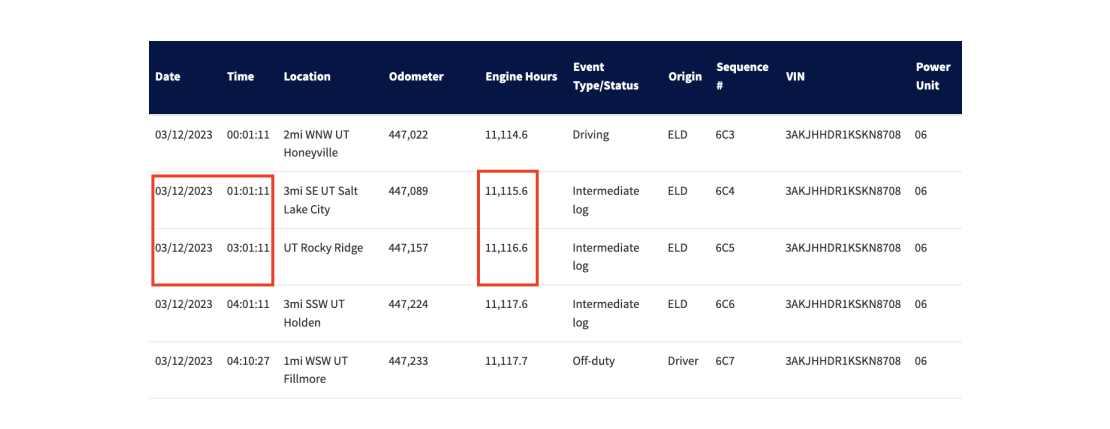Viewport: 1110px width, 429px height.
Task: Click the time 03:01:11 cell
Action: pos(248,248)
